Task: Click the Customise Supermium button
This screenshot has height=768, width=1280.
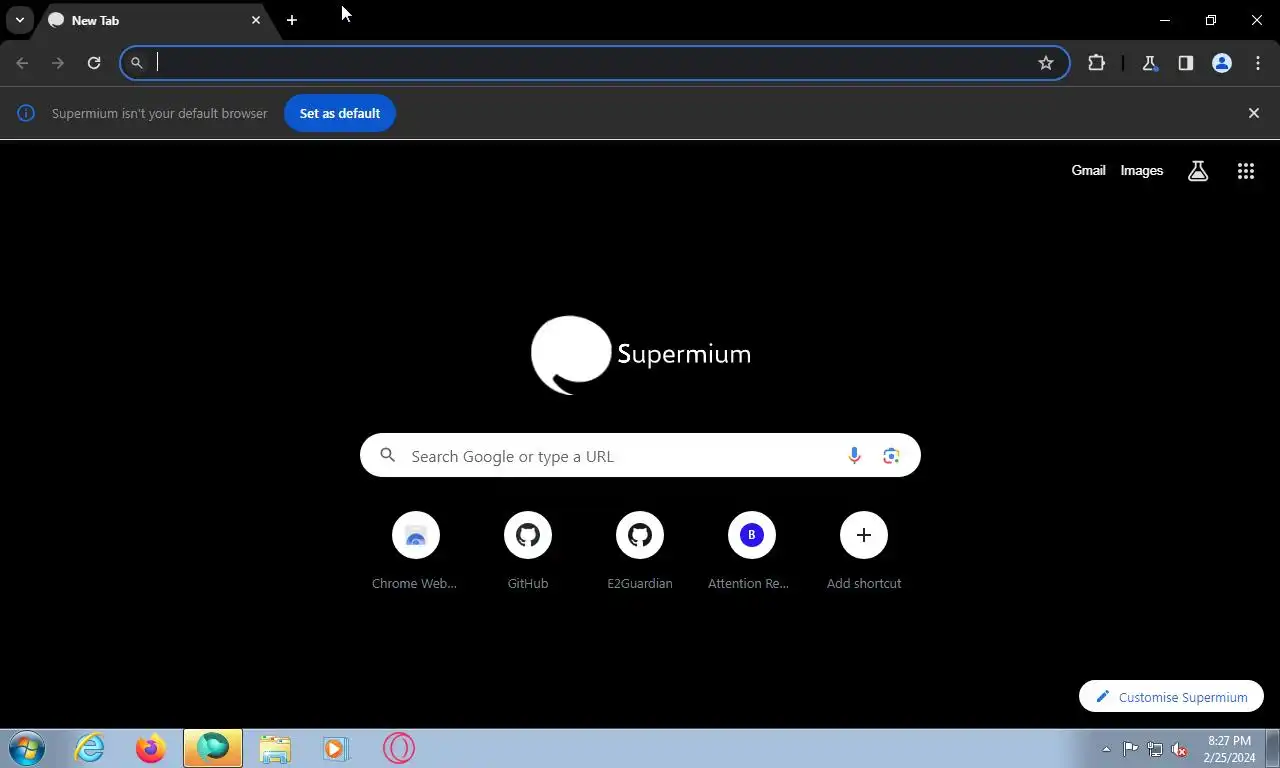Action: coord(1171,697)
